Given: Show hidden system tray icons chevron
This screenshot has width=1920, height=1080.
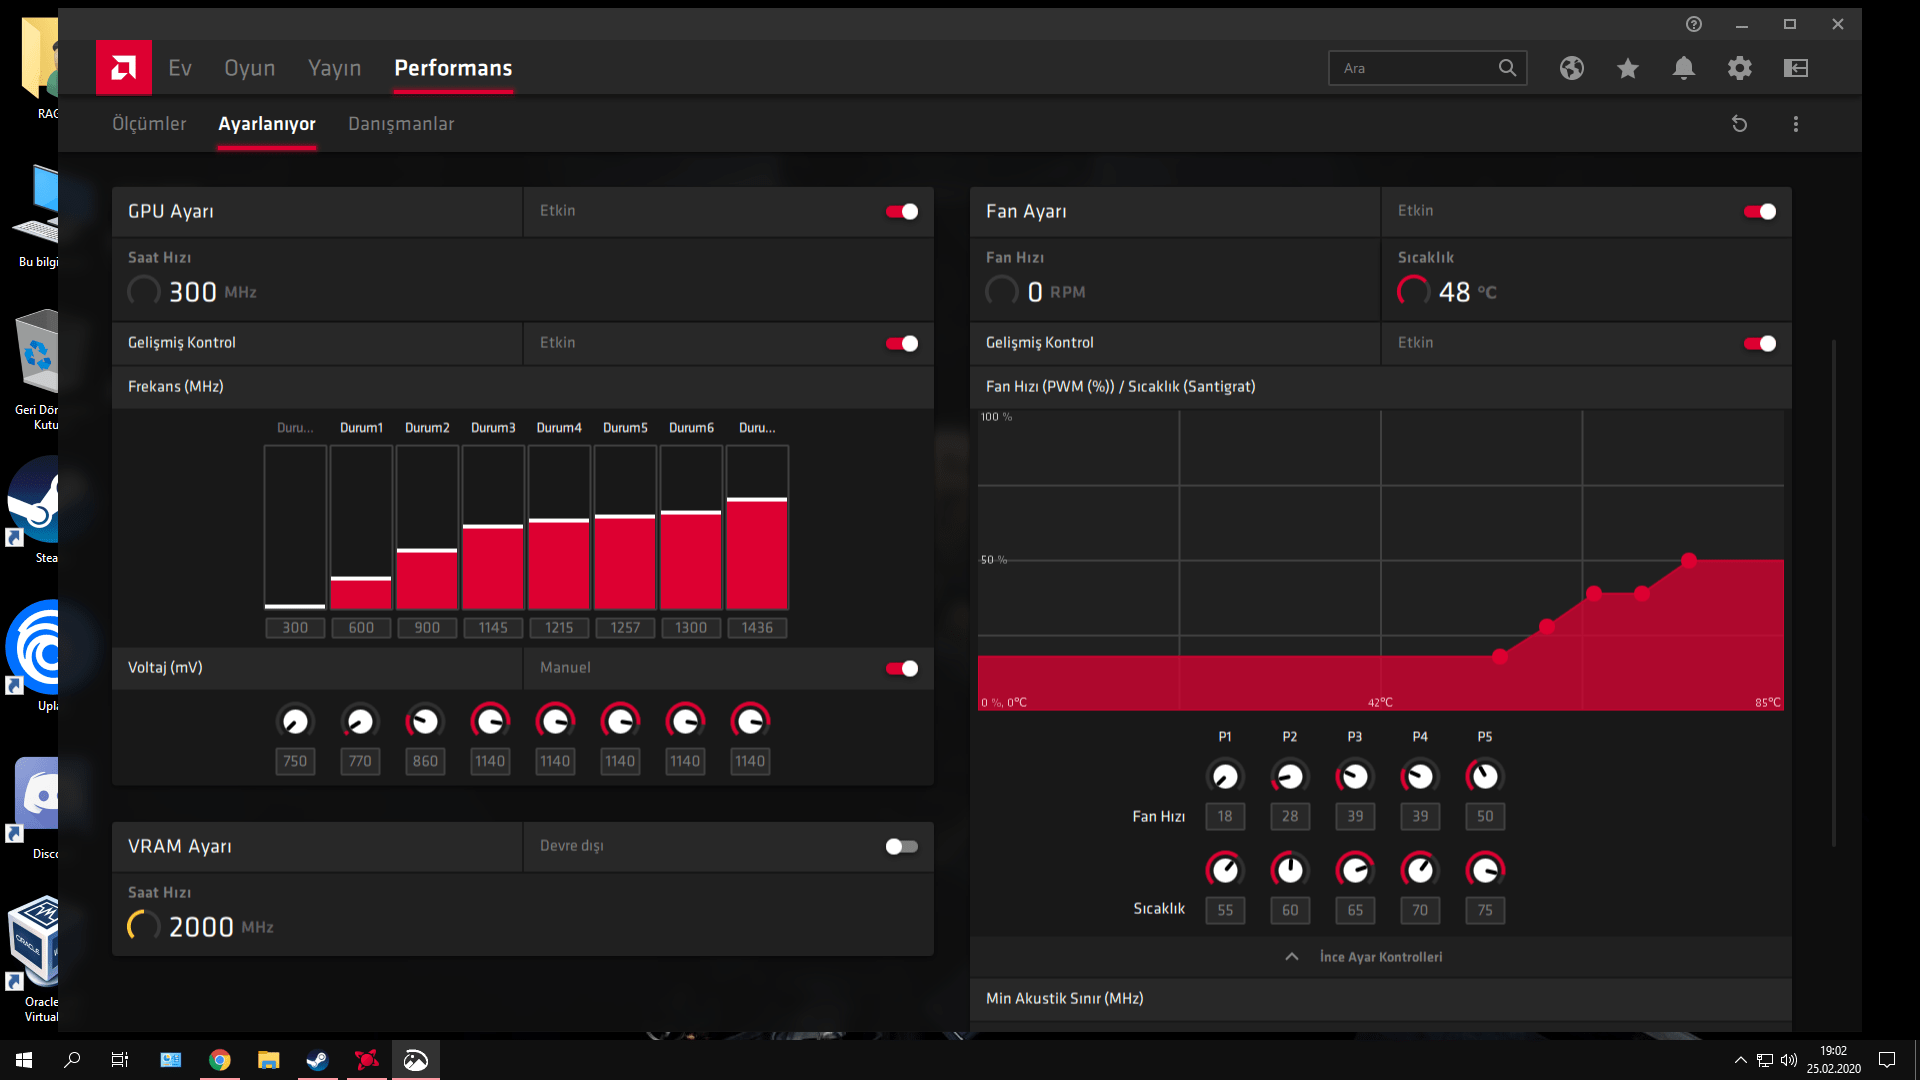Looking at the screenshot, I should [x=1740, y=1060].
